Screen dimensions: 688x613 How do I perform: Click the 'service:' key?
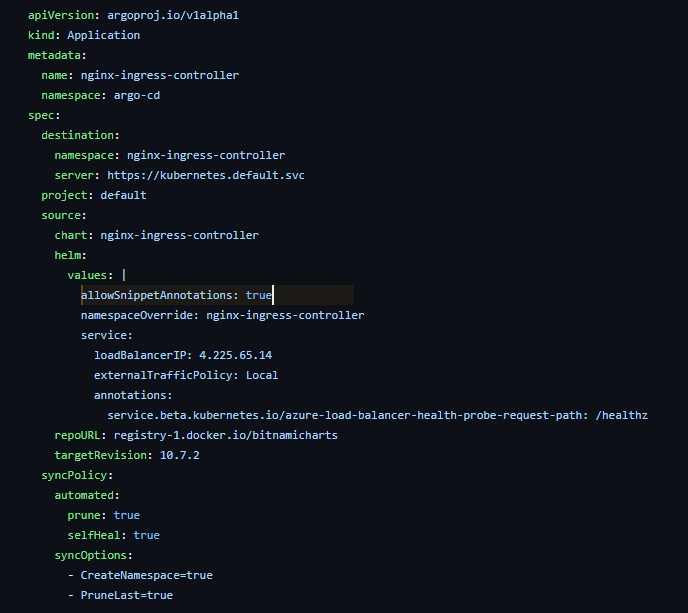(x=107, y=335)
